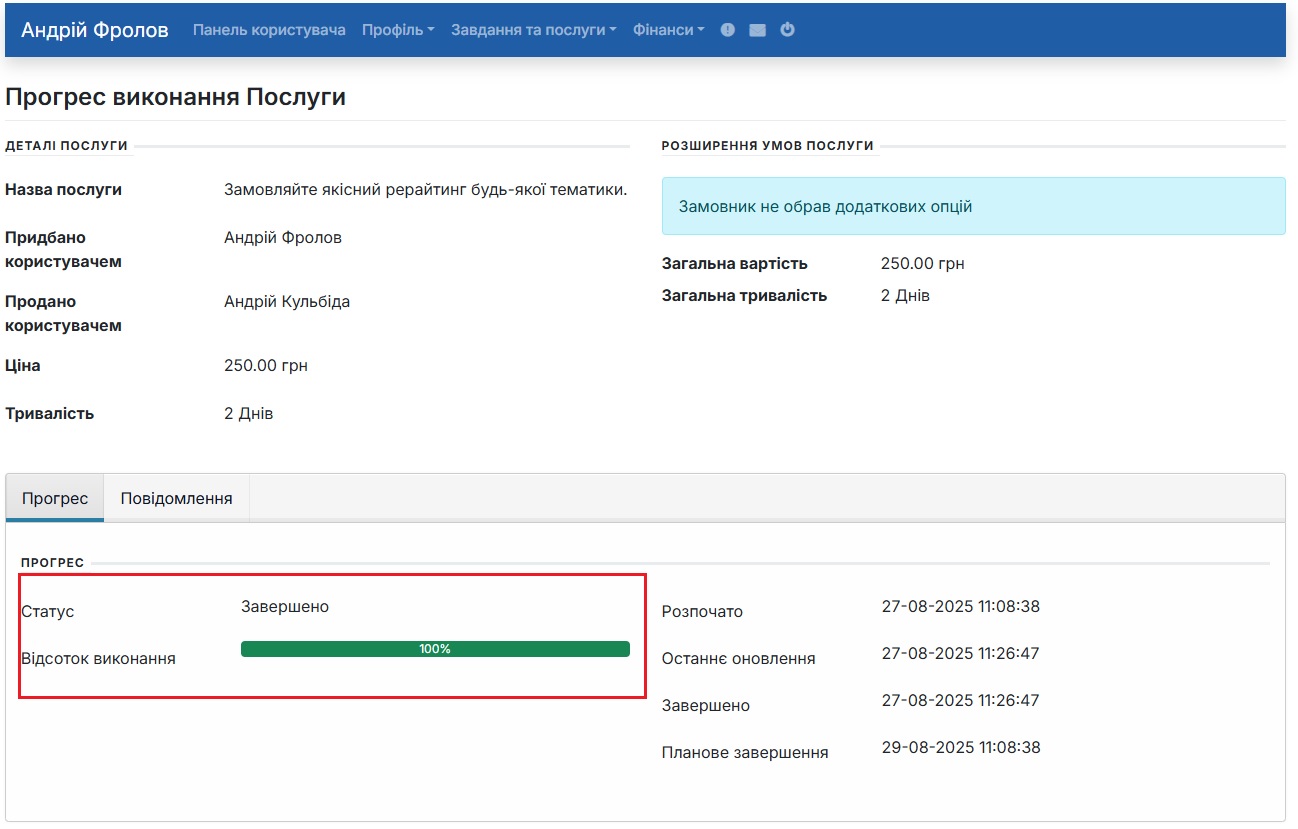Click the green 100% progress bar
Viewport: 1298px width, 829px height.
tap(434, 648)
